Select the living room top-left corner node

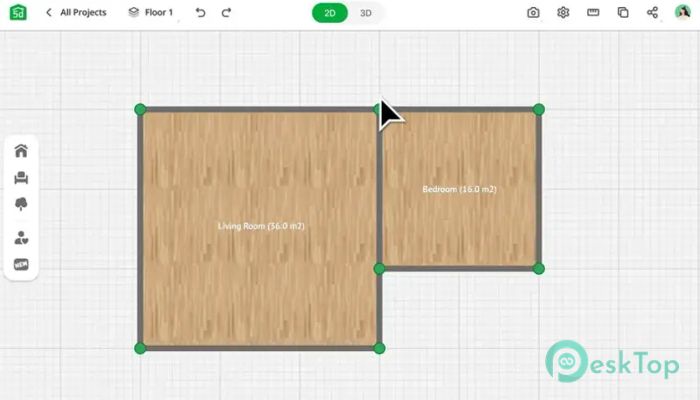pos(140,109)
